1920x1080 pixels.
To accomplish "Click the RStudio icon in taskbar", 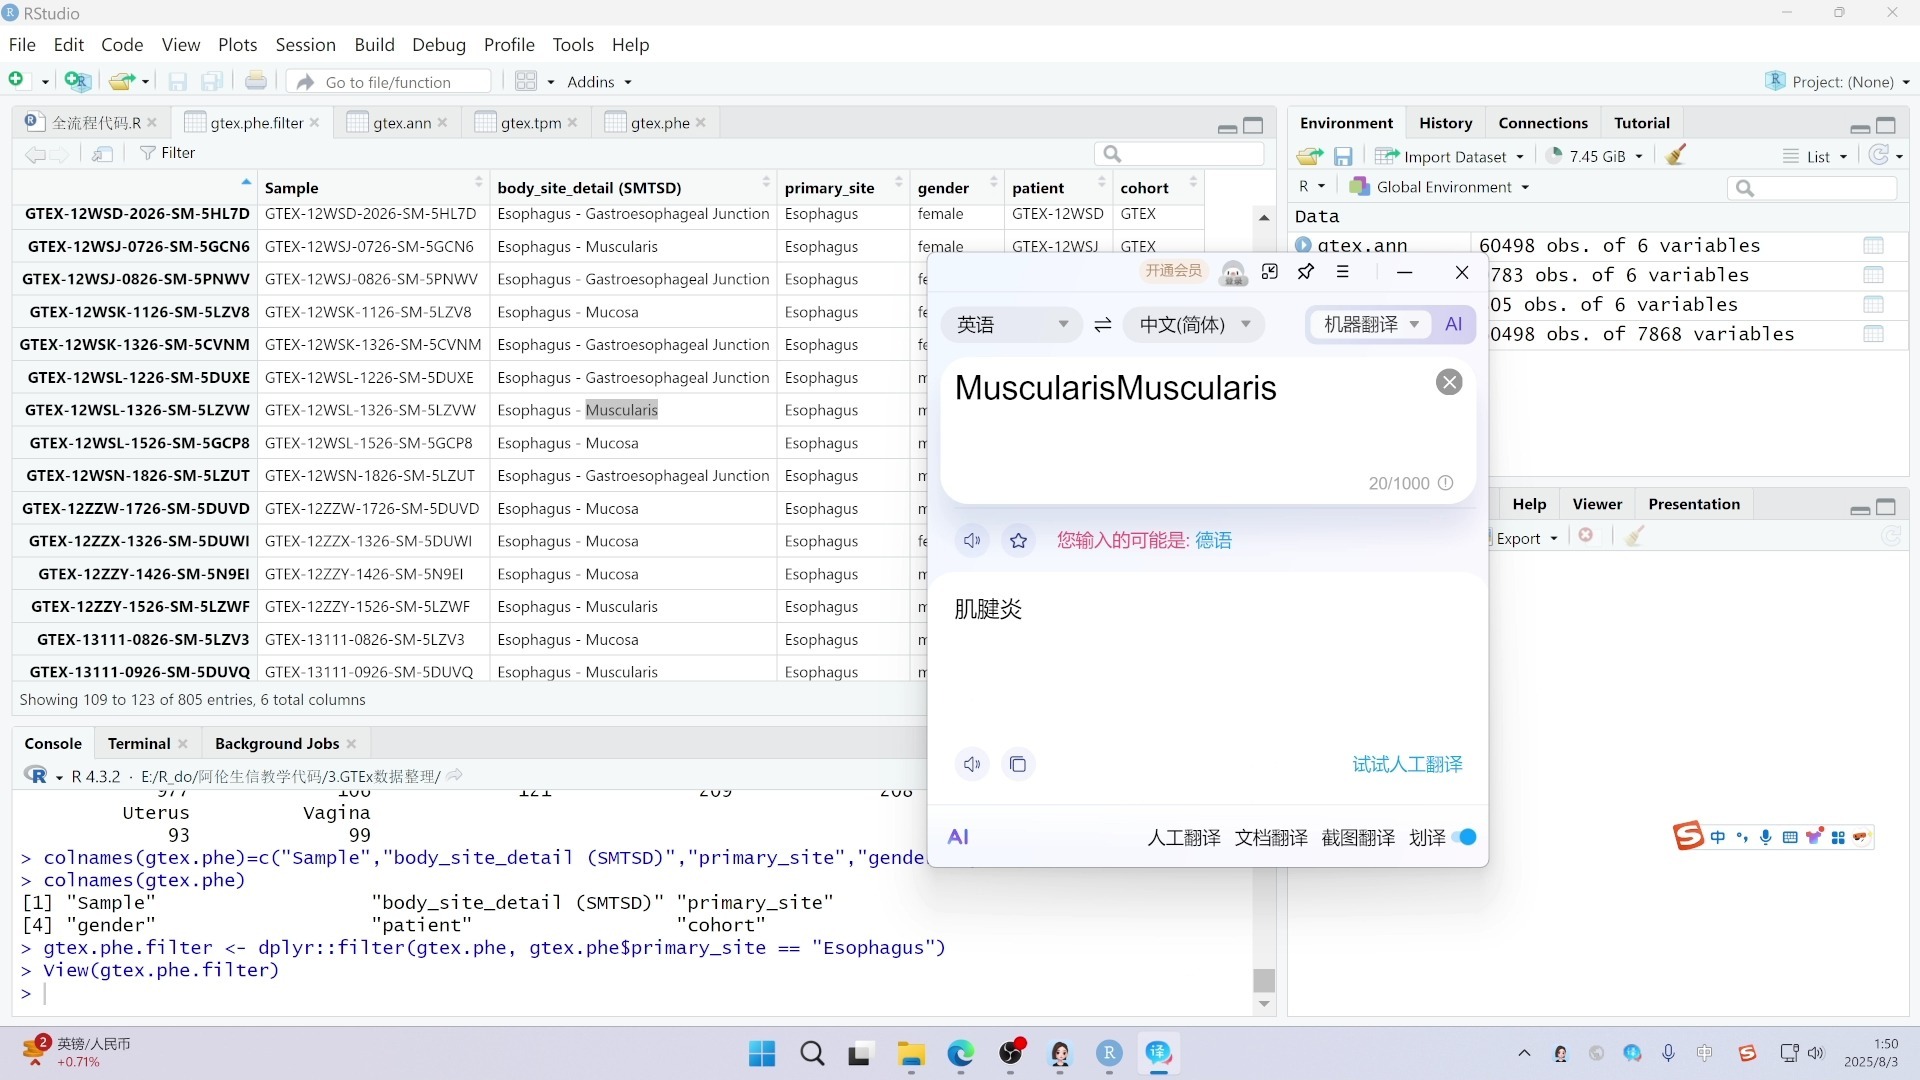I will coord(1109,1054).
